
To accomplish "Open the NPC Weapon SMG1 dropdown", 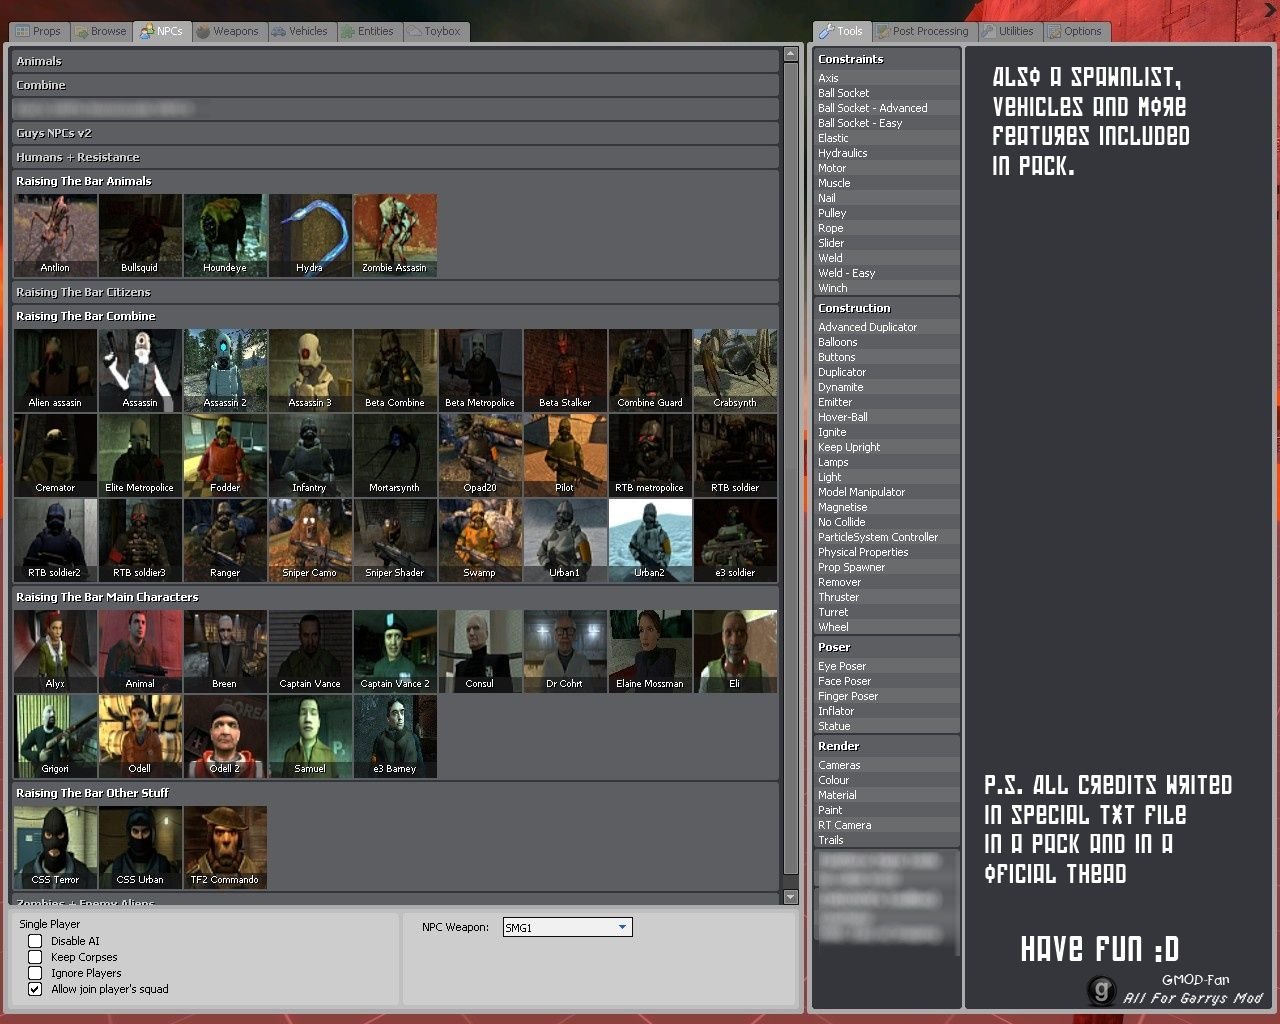I will pos(567,927).
